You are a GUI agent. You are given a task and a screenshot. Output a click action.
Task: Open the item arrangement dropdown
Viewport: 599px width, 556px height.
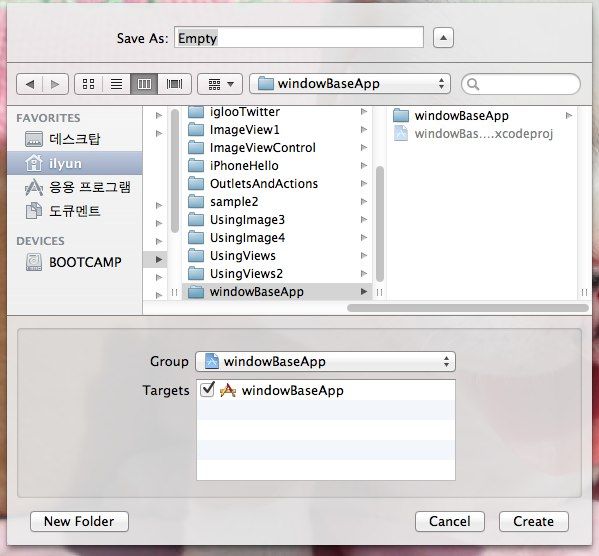[220, 84]
